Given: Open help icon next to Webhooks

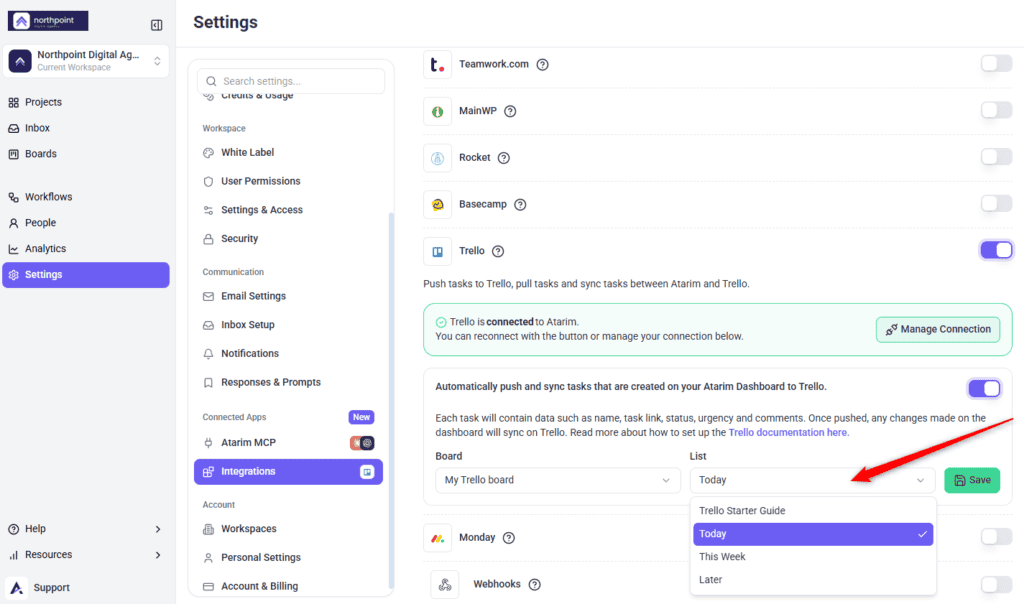Looking at the screenshot, I should click(534, 584).
